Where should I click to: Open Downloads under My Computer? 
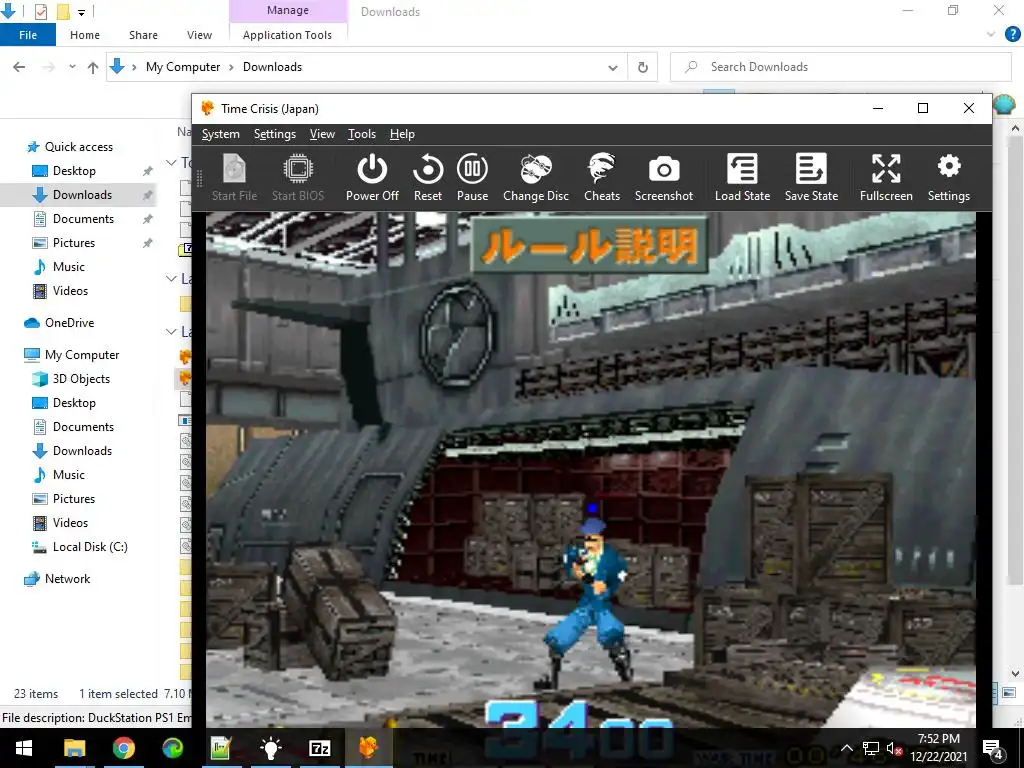(x=82, y=451)
